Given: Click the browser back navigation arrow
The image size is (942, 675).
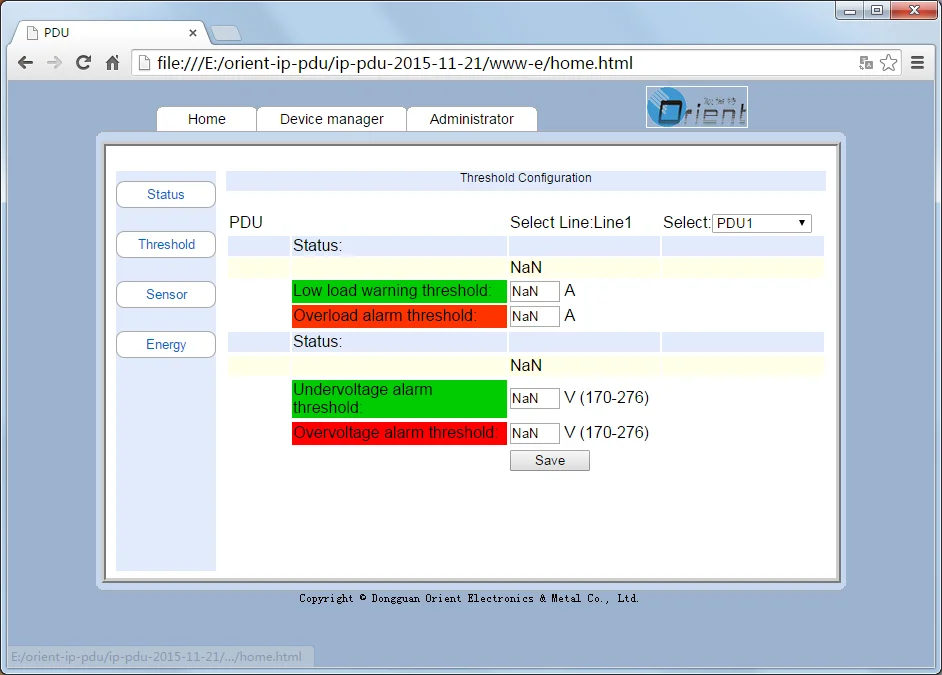Looking at the screenshot, I should (x=25, y=62).
